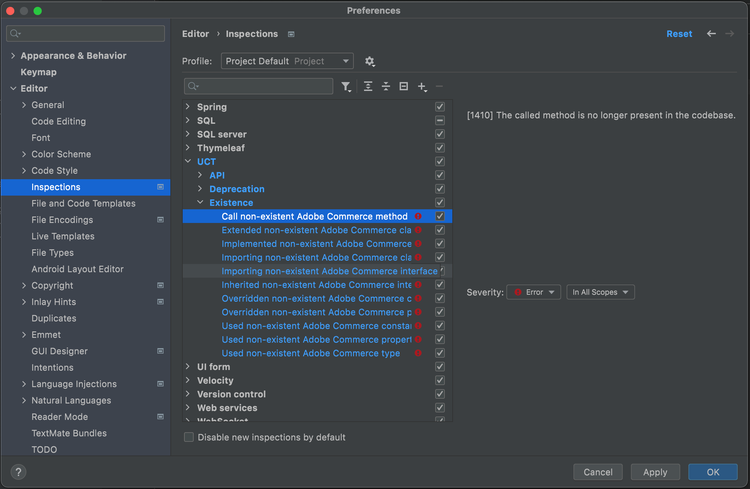Open the In All Scopes dropdown

pyautogui.click(x=600, y=292)
